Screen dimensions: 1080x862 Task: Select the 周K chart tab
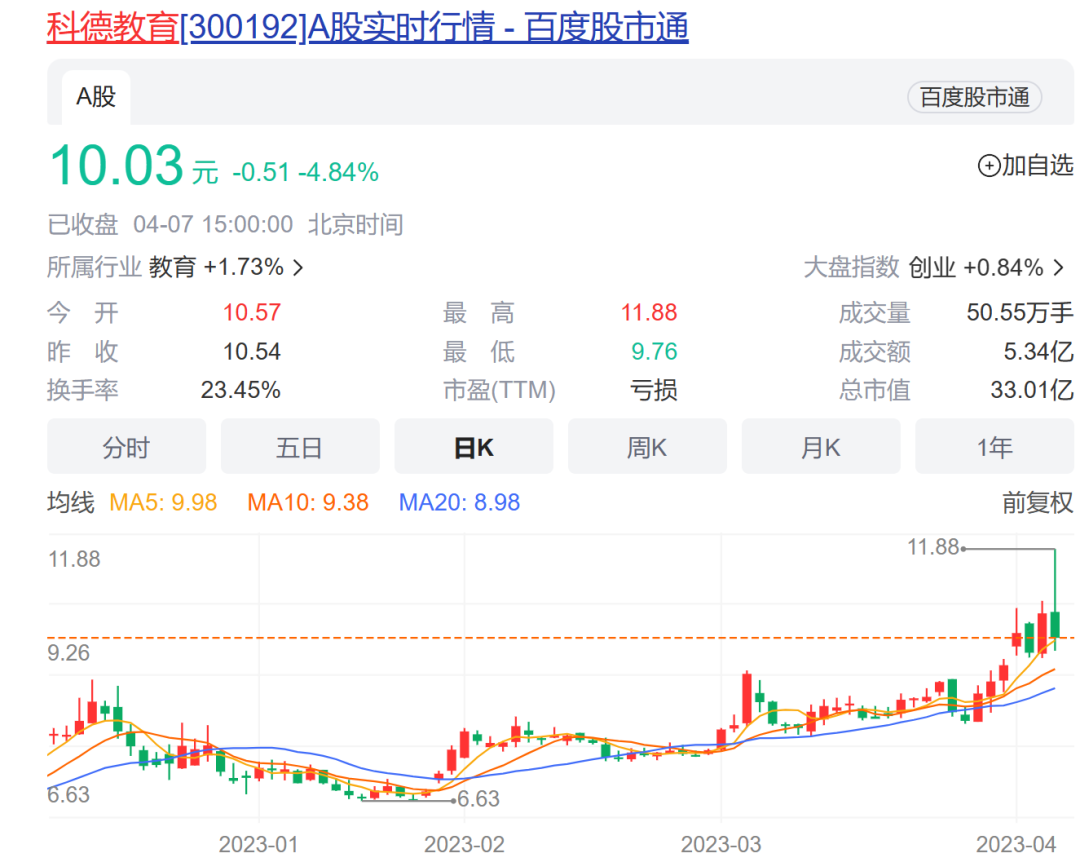647,447
